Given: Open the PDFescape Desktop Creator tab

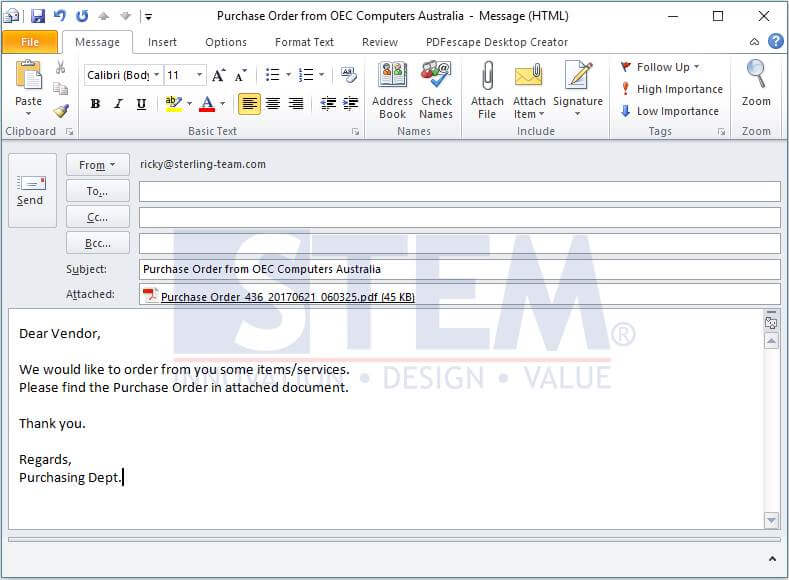Looking at the screenshot, I should pyautogui.click(x=497, y=42).
